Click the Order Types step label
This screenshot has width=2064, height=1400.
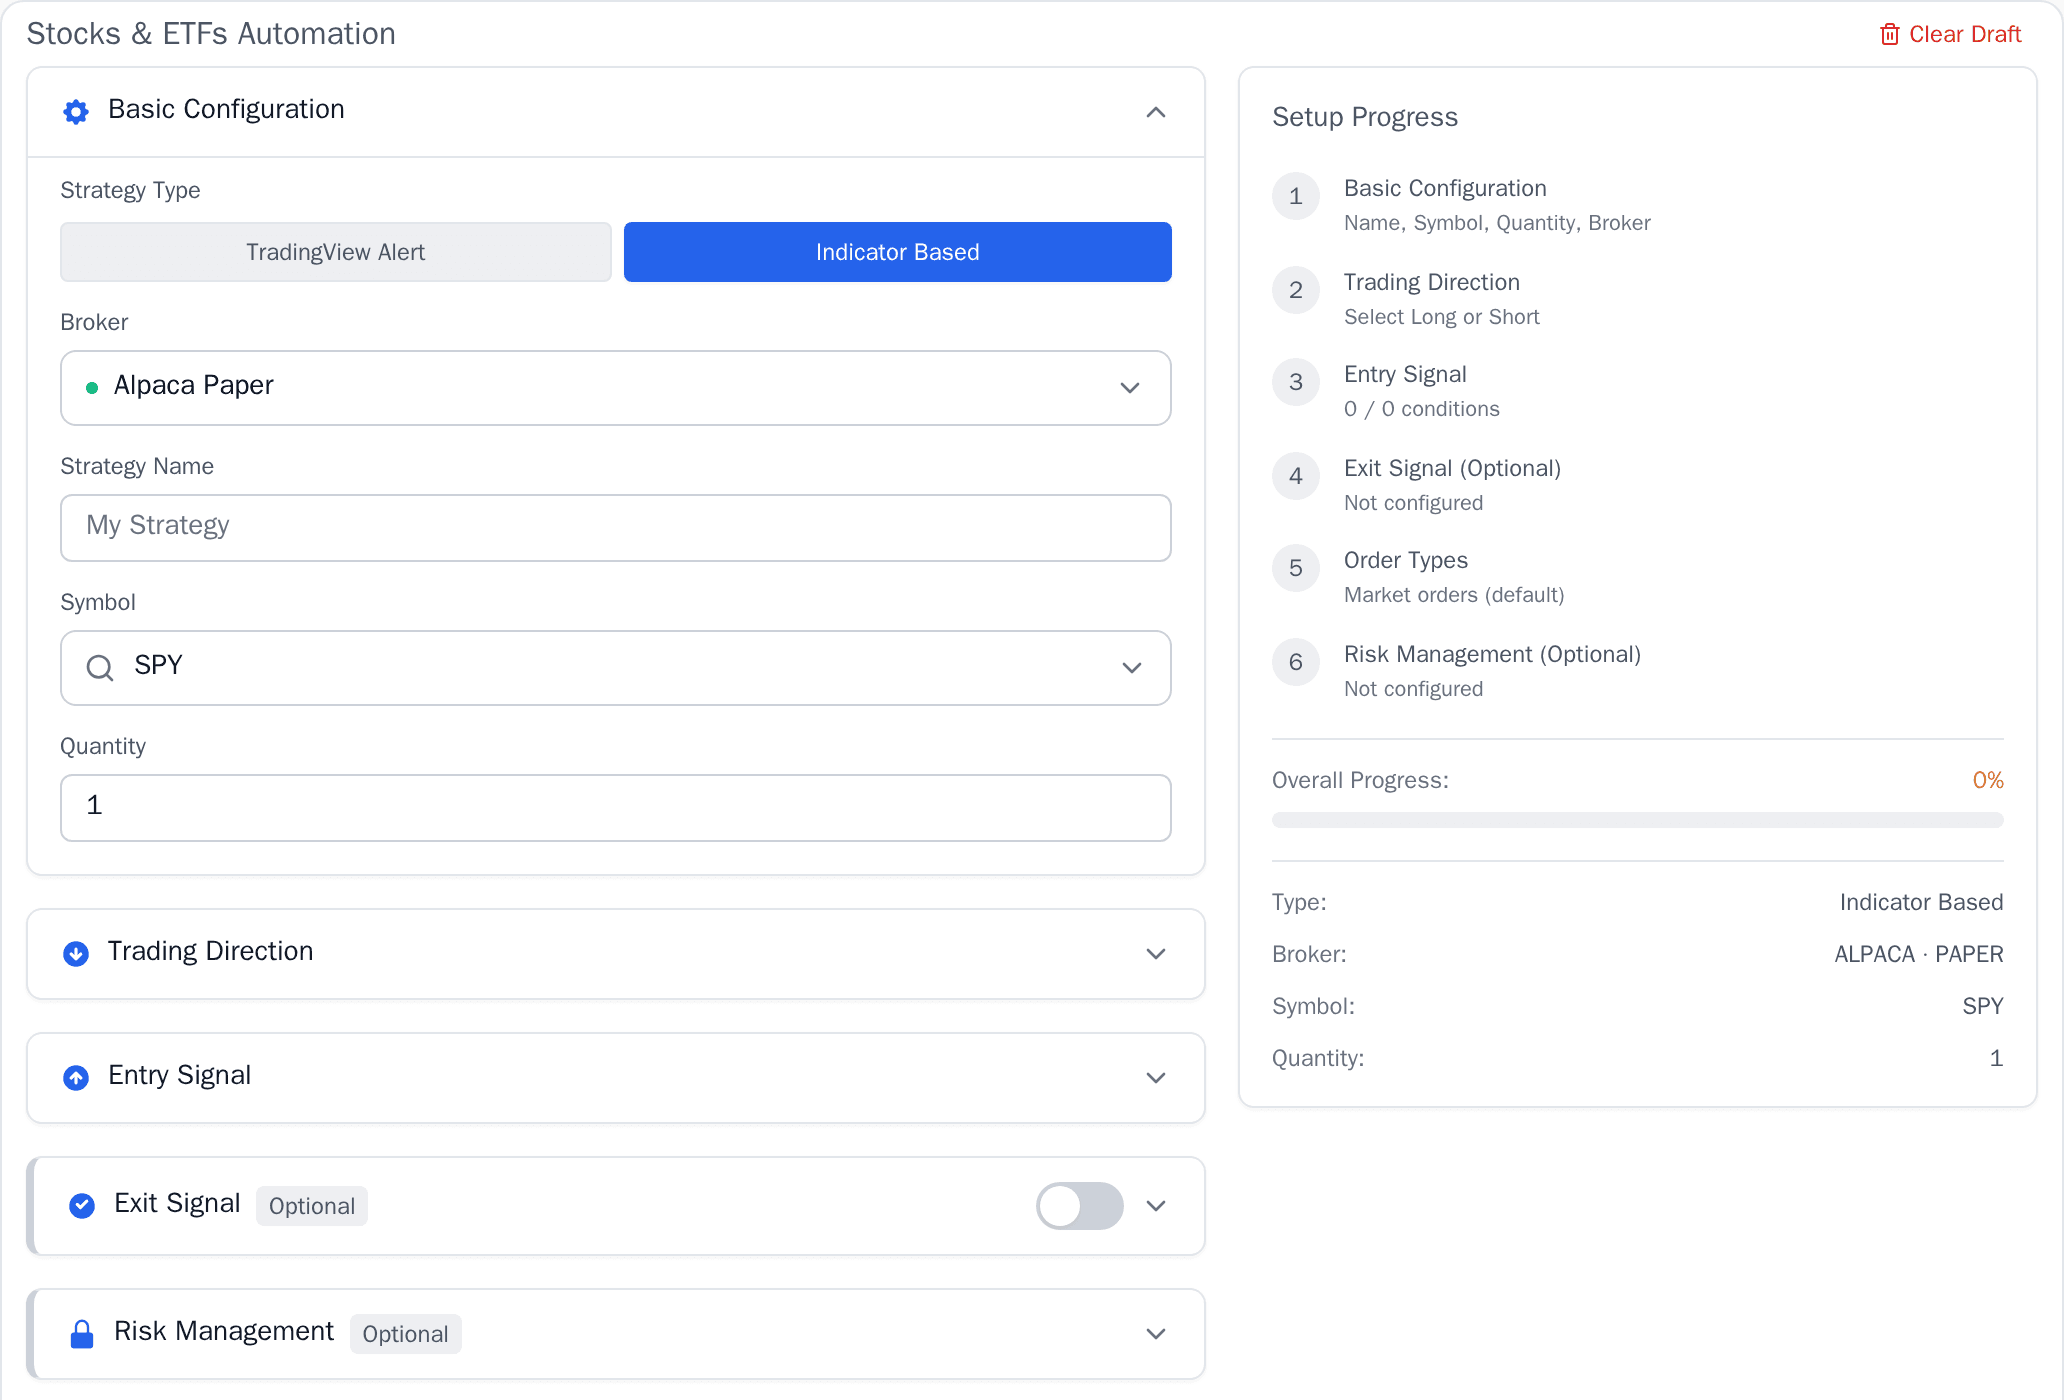(1406, 560)
